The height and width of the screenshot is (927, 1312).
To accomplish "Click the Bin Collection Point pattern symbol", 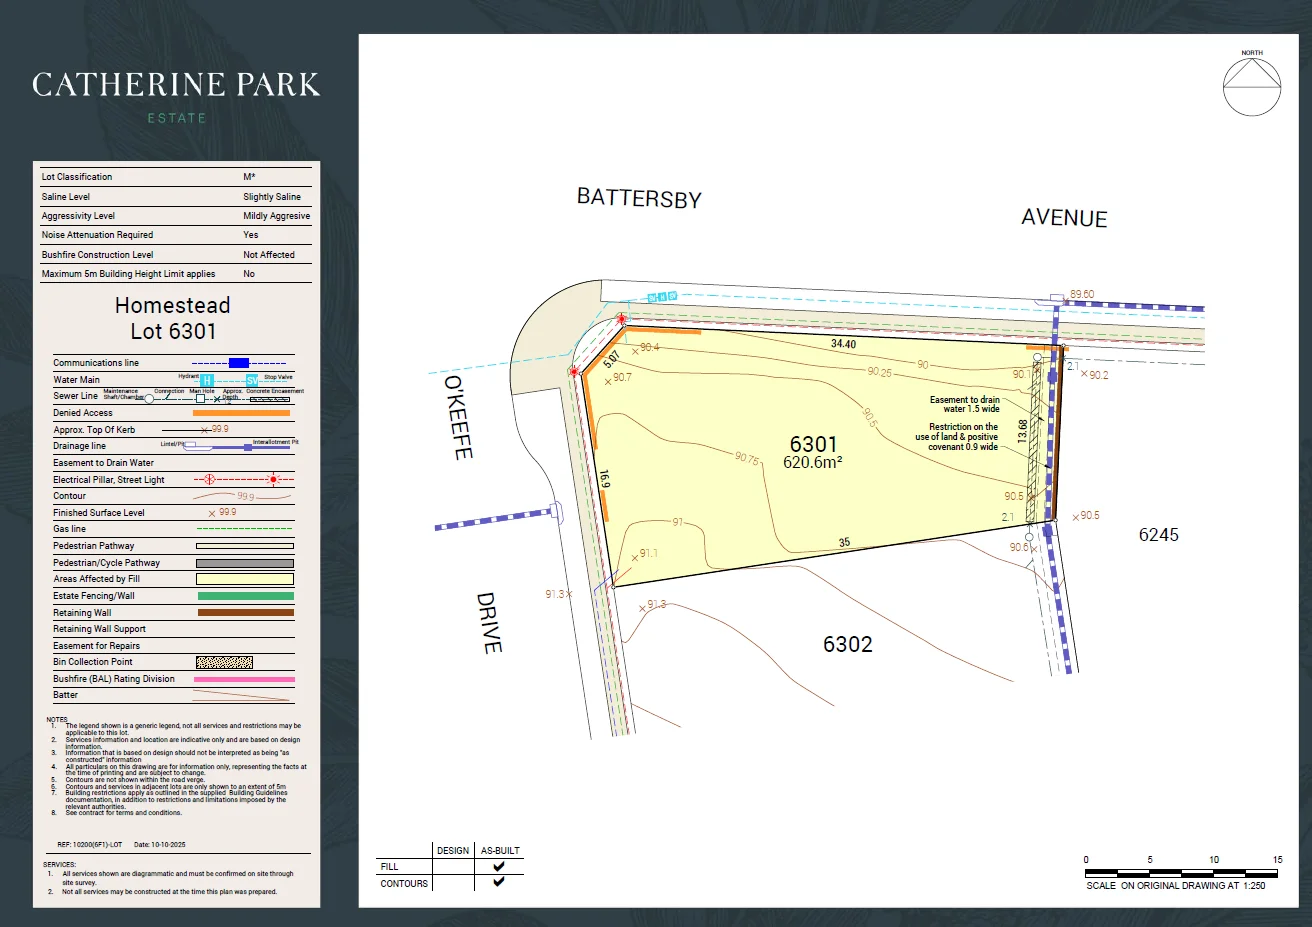I will pyautogui.click(x=224, y=662).
